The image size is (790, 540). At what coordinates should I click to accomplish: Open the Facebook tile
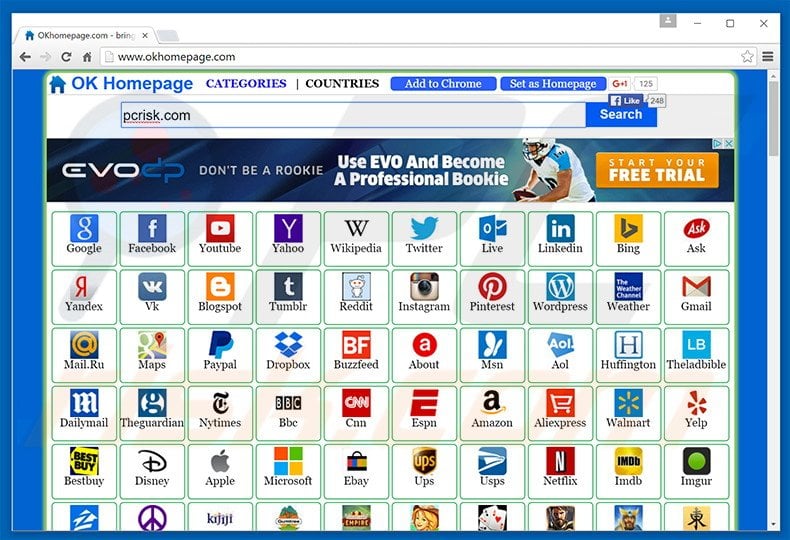[152, 239]
